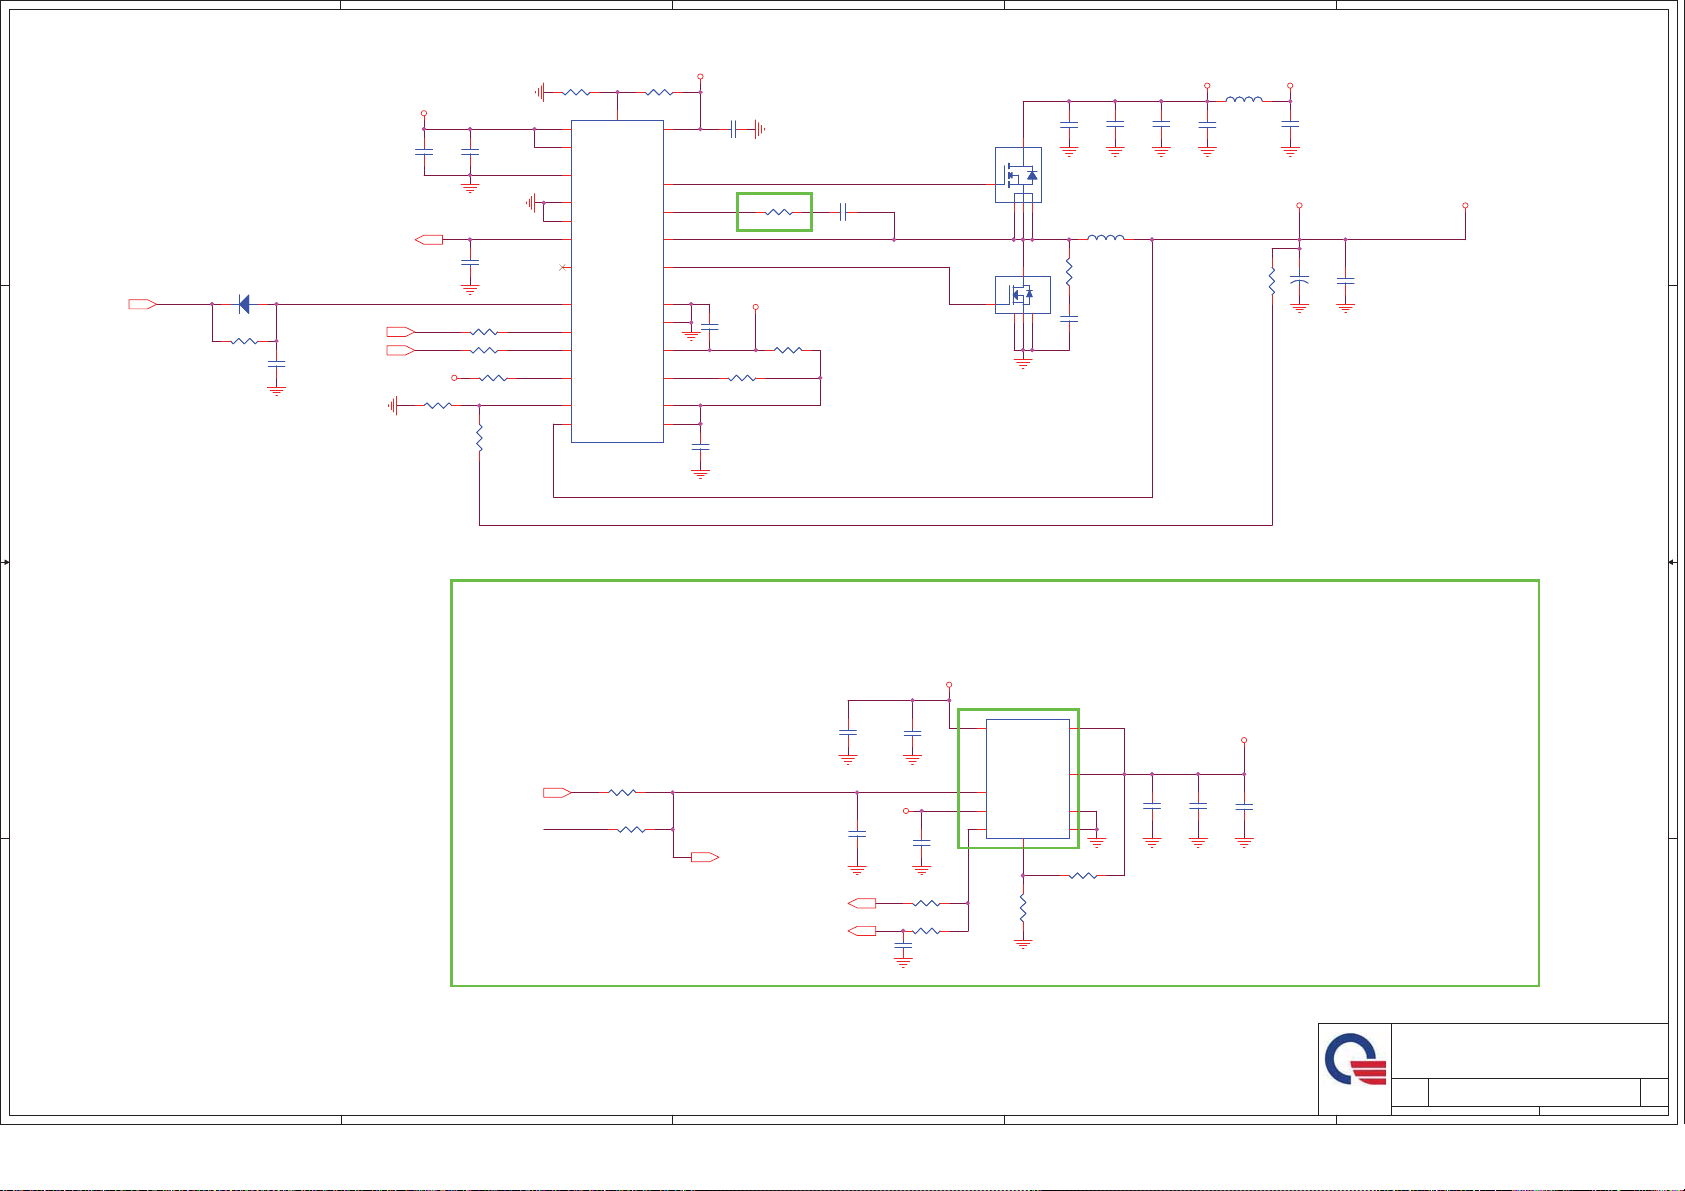Click the large controller IC rectangle

617,281
